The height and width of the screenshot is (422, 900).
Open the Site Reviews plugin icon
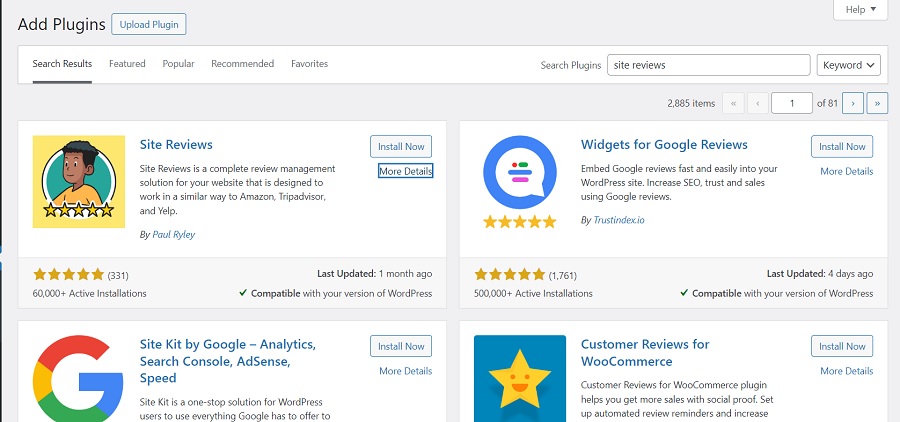point(79,181)
